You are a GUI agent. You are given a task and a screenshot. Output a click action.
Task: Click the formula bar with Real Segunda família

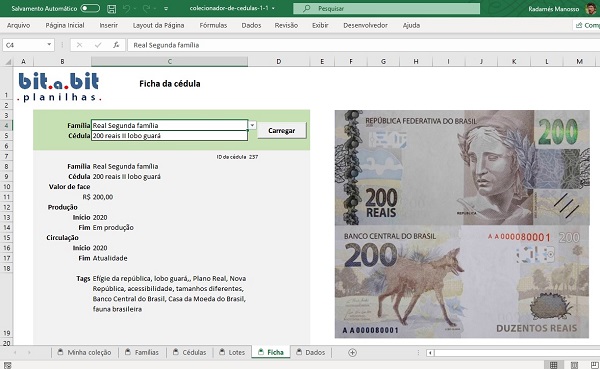364,45
